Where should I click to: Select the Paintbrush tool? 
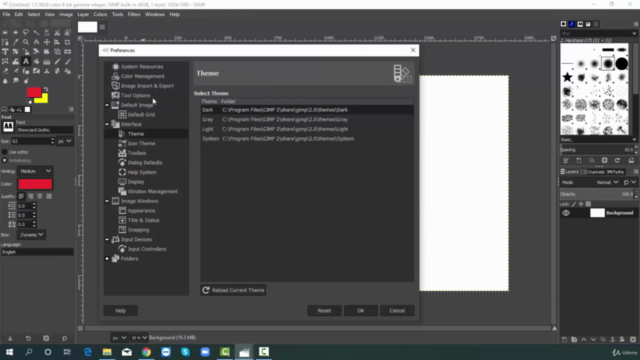[x=68, y=62]
